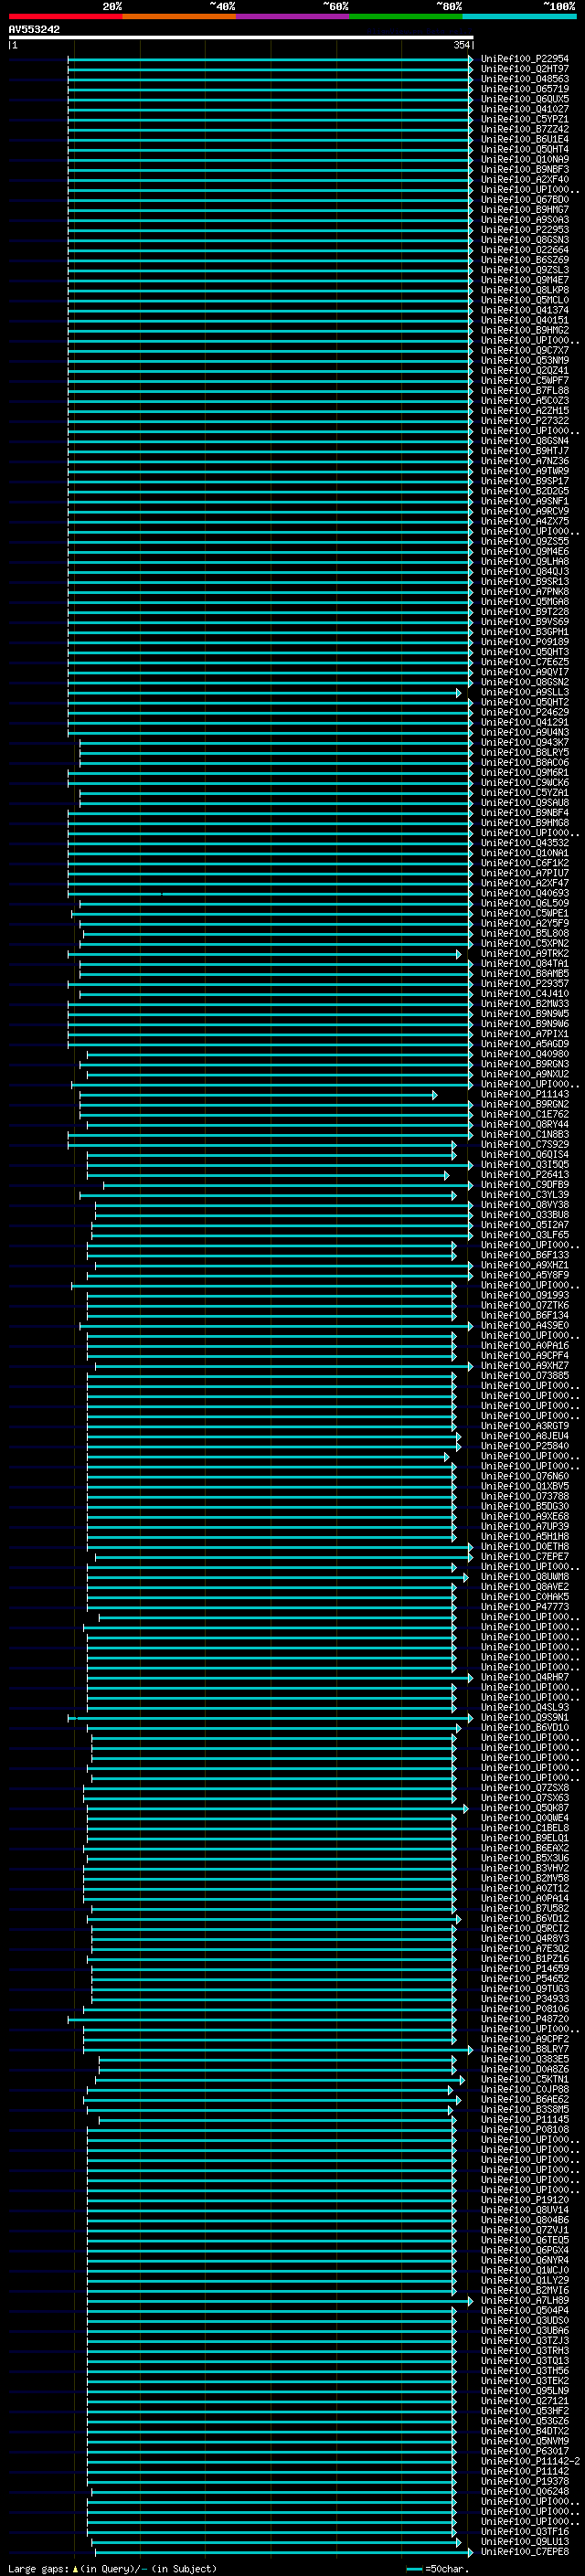Click UniRef100_P25840 label
Screen dimensions: 585x2576
524,1446
